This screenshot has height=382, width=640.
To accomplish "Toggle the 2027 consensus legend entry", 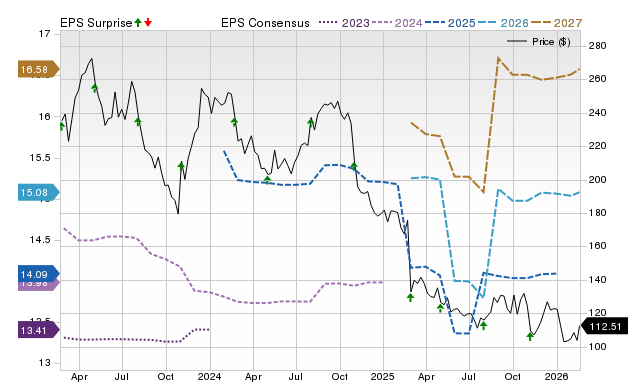I will pyautogui.click(x=556, y=23).
